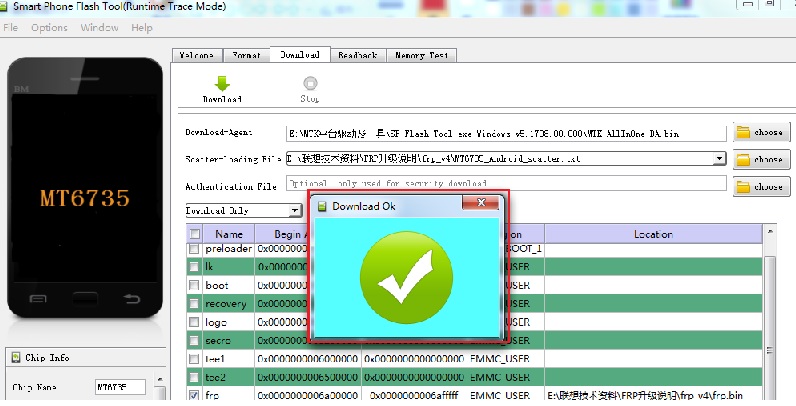
Task: Open the Options menu
Action: pos(49,27)
